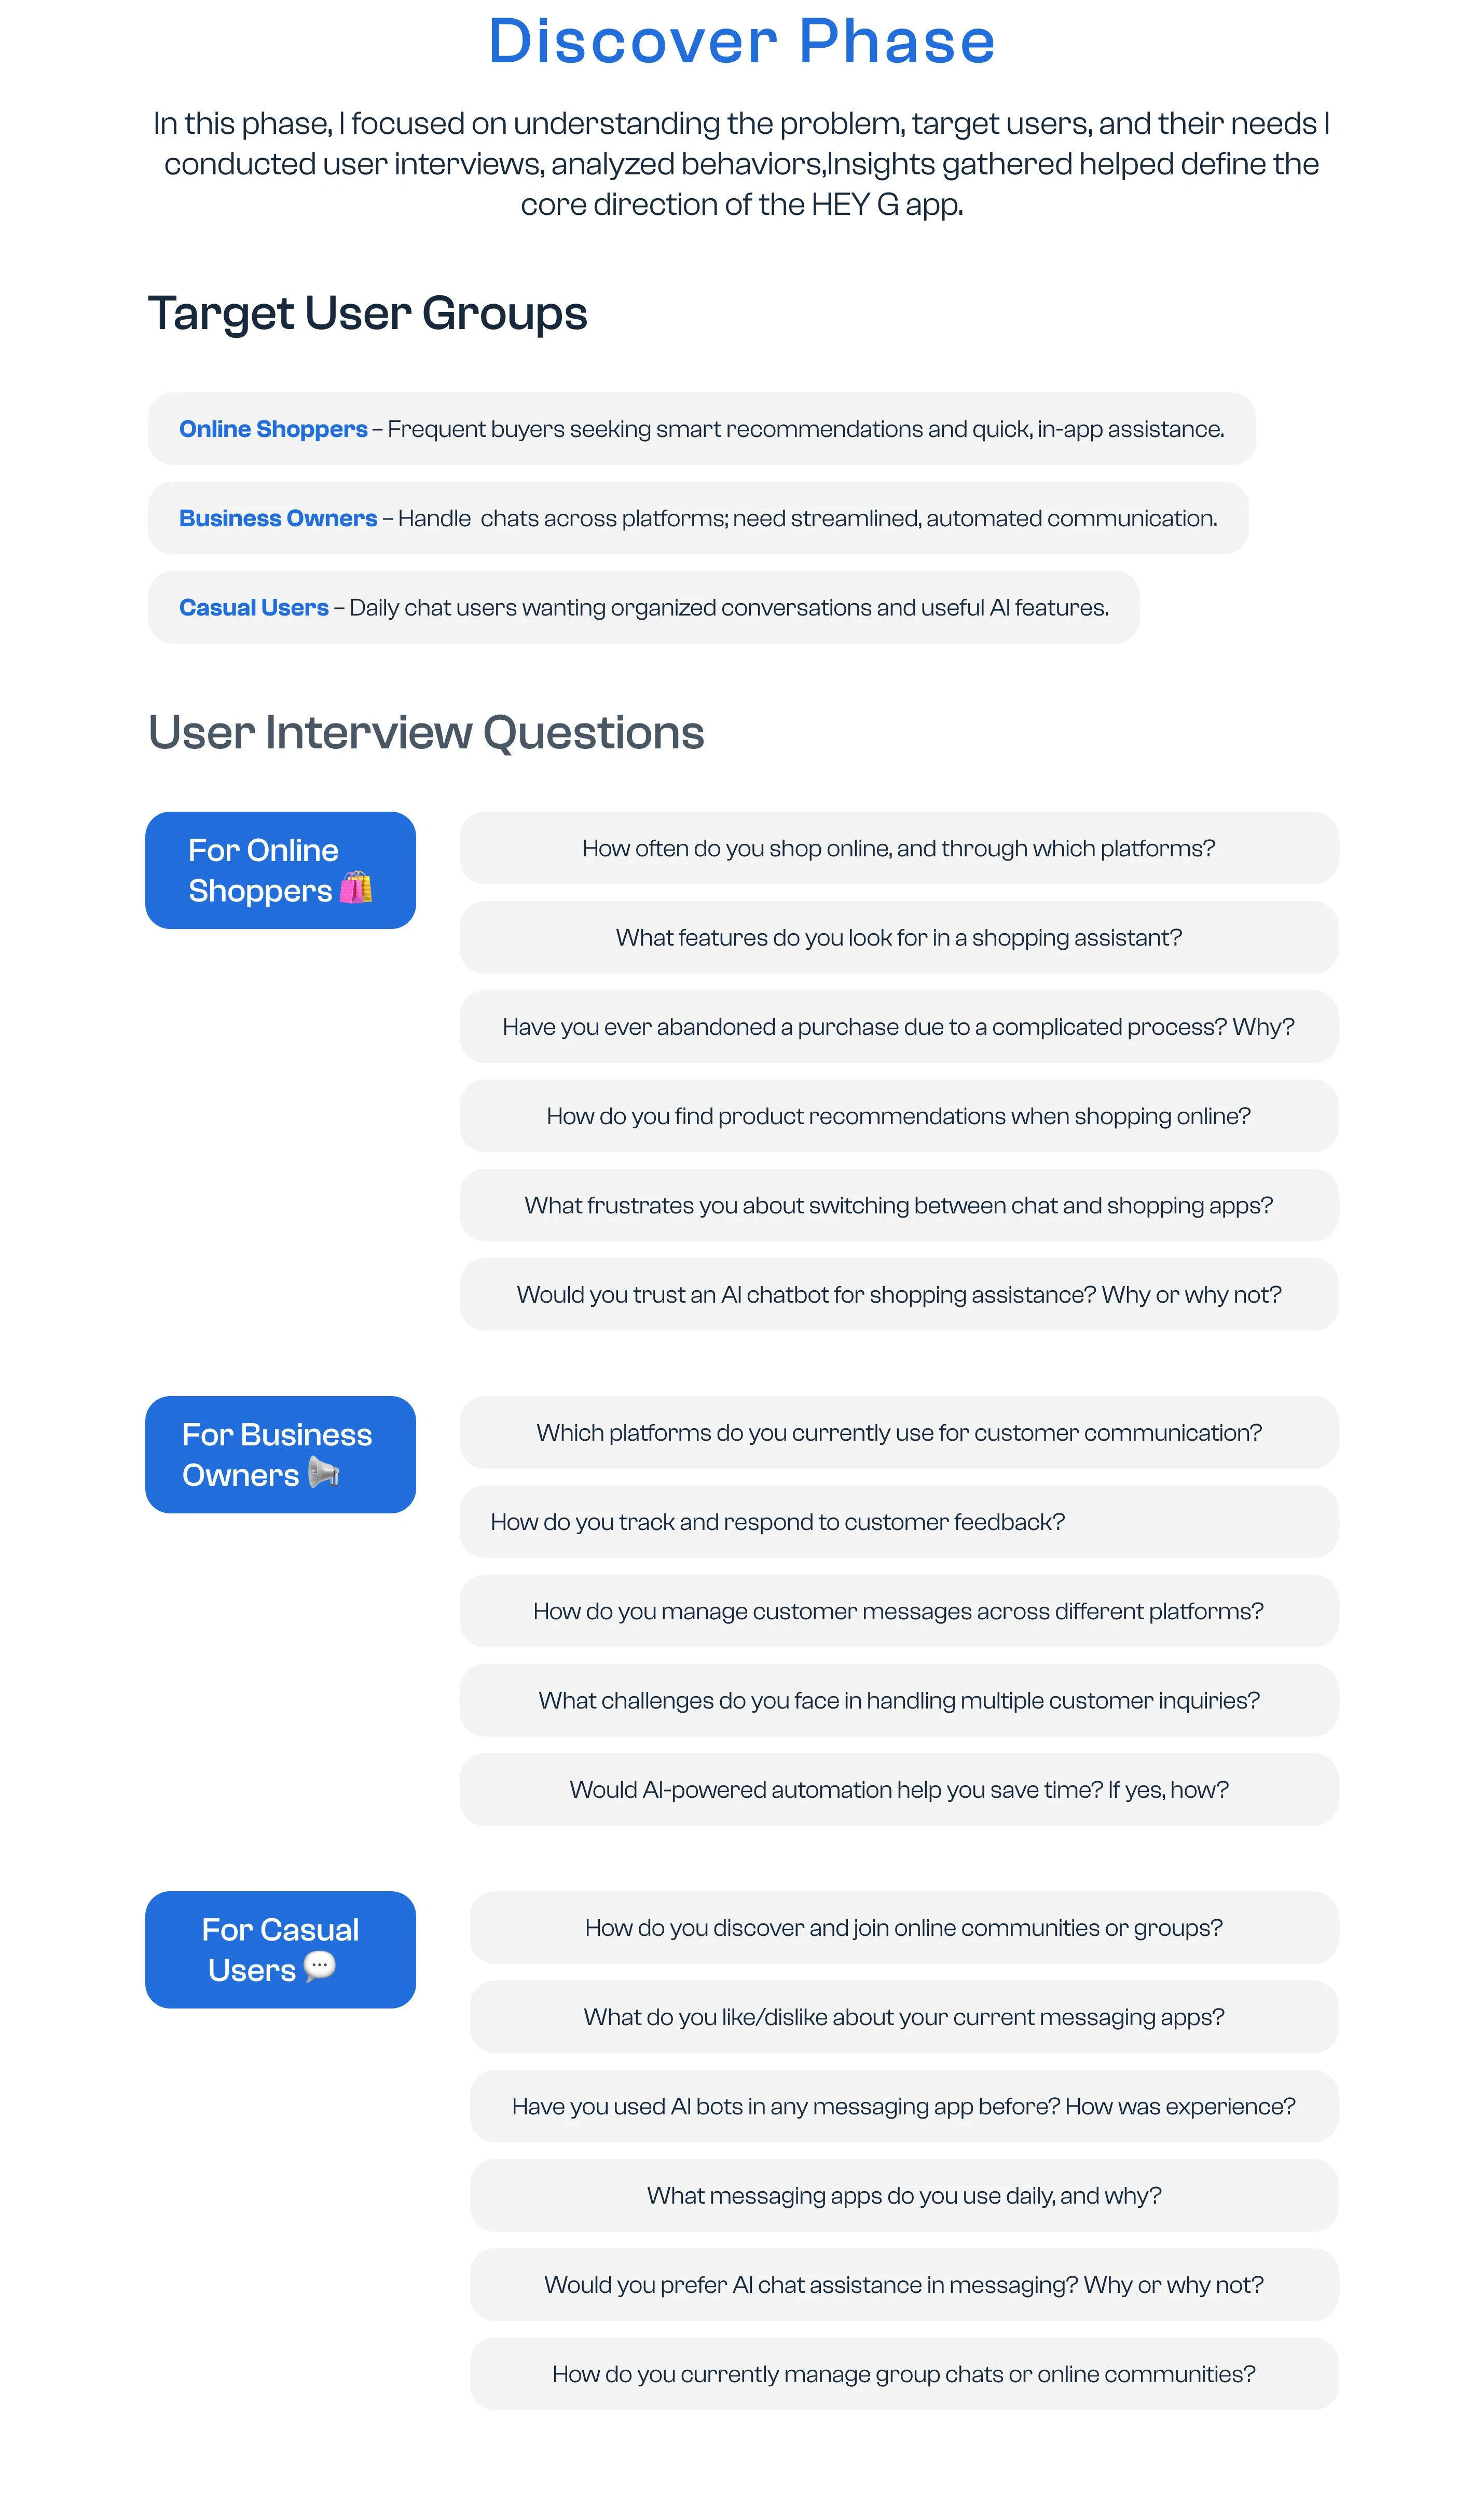Select the like/dislike messaging apps question
Viewport: 1484px width, 2514px height.
pos(903,2017)
